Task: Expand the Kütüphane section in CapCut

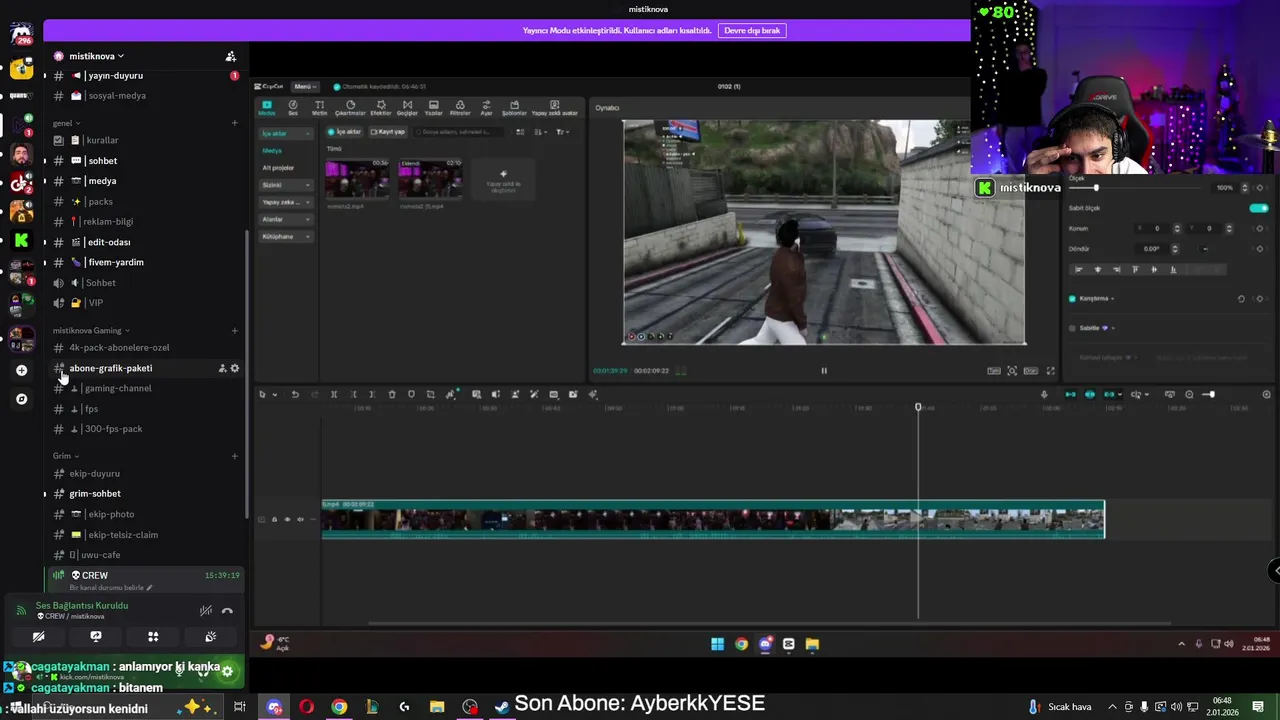Action: 284,236
